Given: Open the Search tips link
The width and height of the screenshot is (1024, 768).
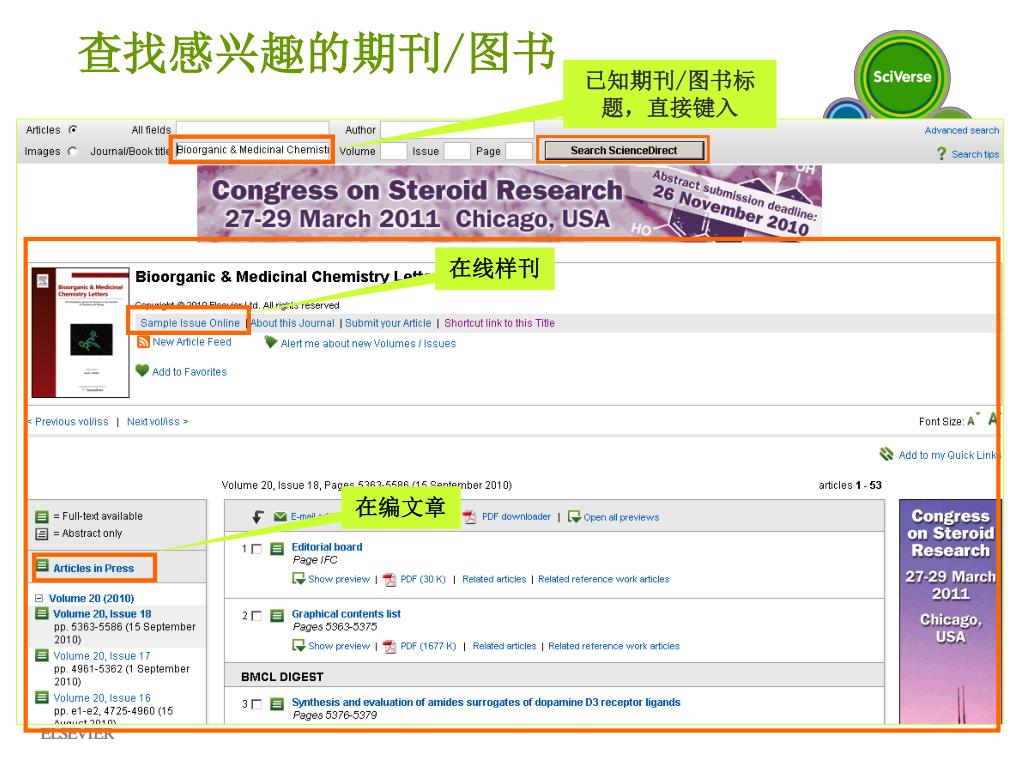Looking at the screenshot, I should (x=975, y=154).
